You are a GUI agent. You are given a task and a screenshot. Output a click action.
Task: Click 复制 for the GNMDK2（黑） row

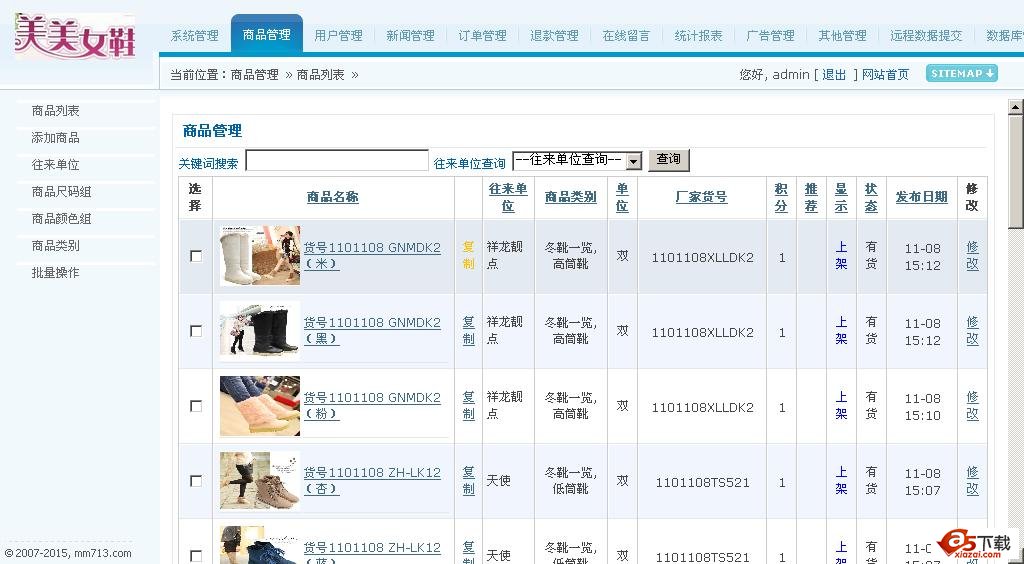pyautogui.click(x=469, y=331)
